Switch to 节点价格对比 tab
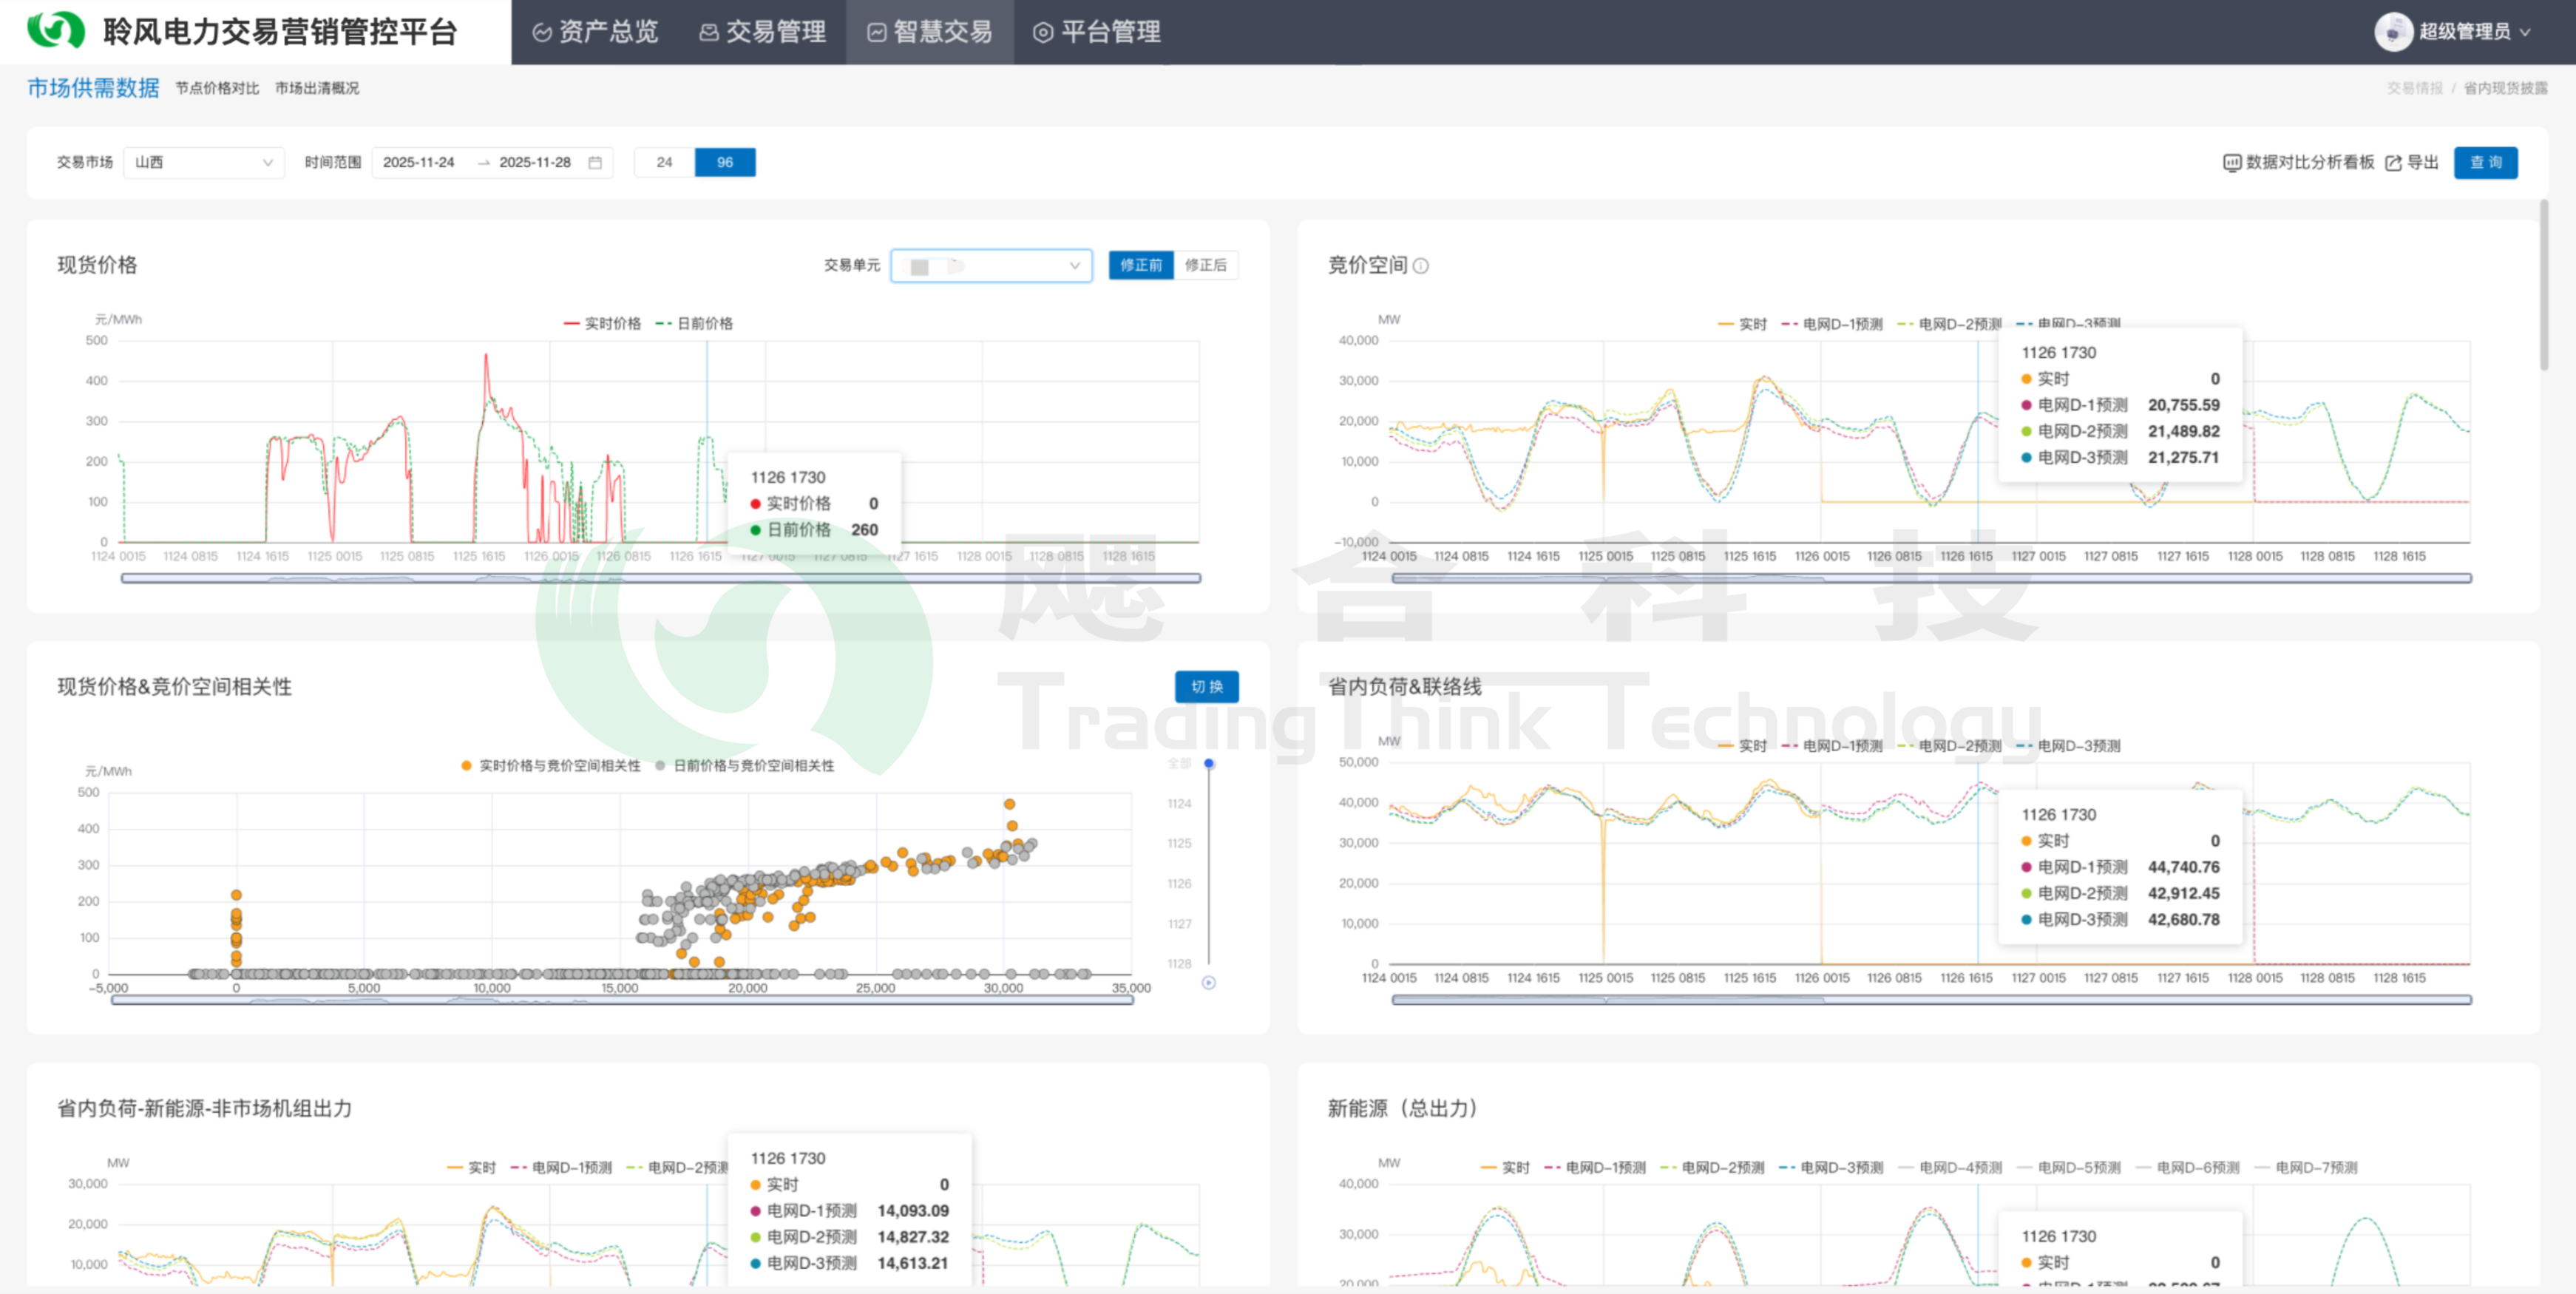This screenshot has height=1294, width=2576. coord(217,88)
